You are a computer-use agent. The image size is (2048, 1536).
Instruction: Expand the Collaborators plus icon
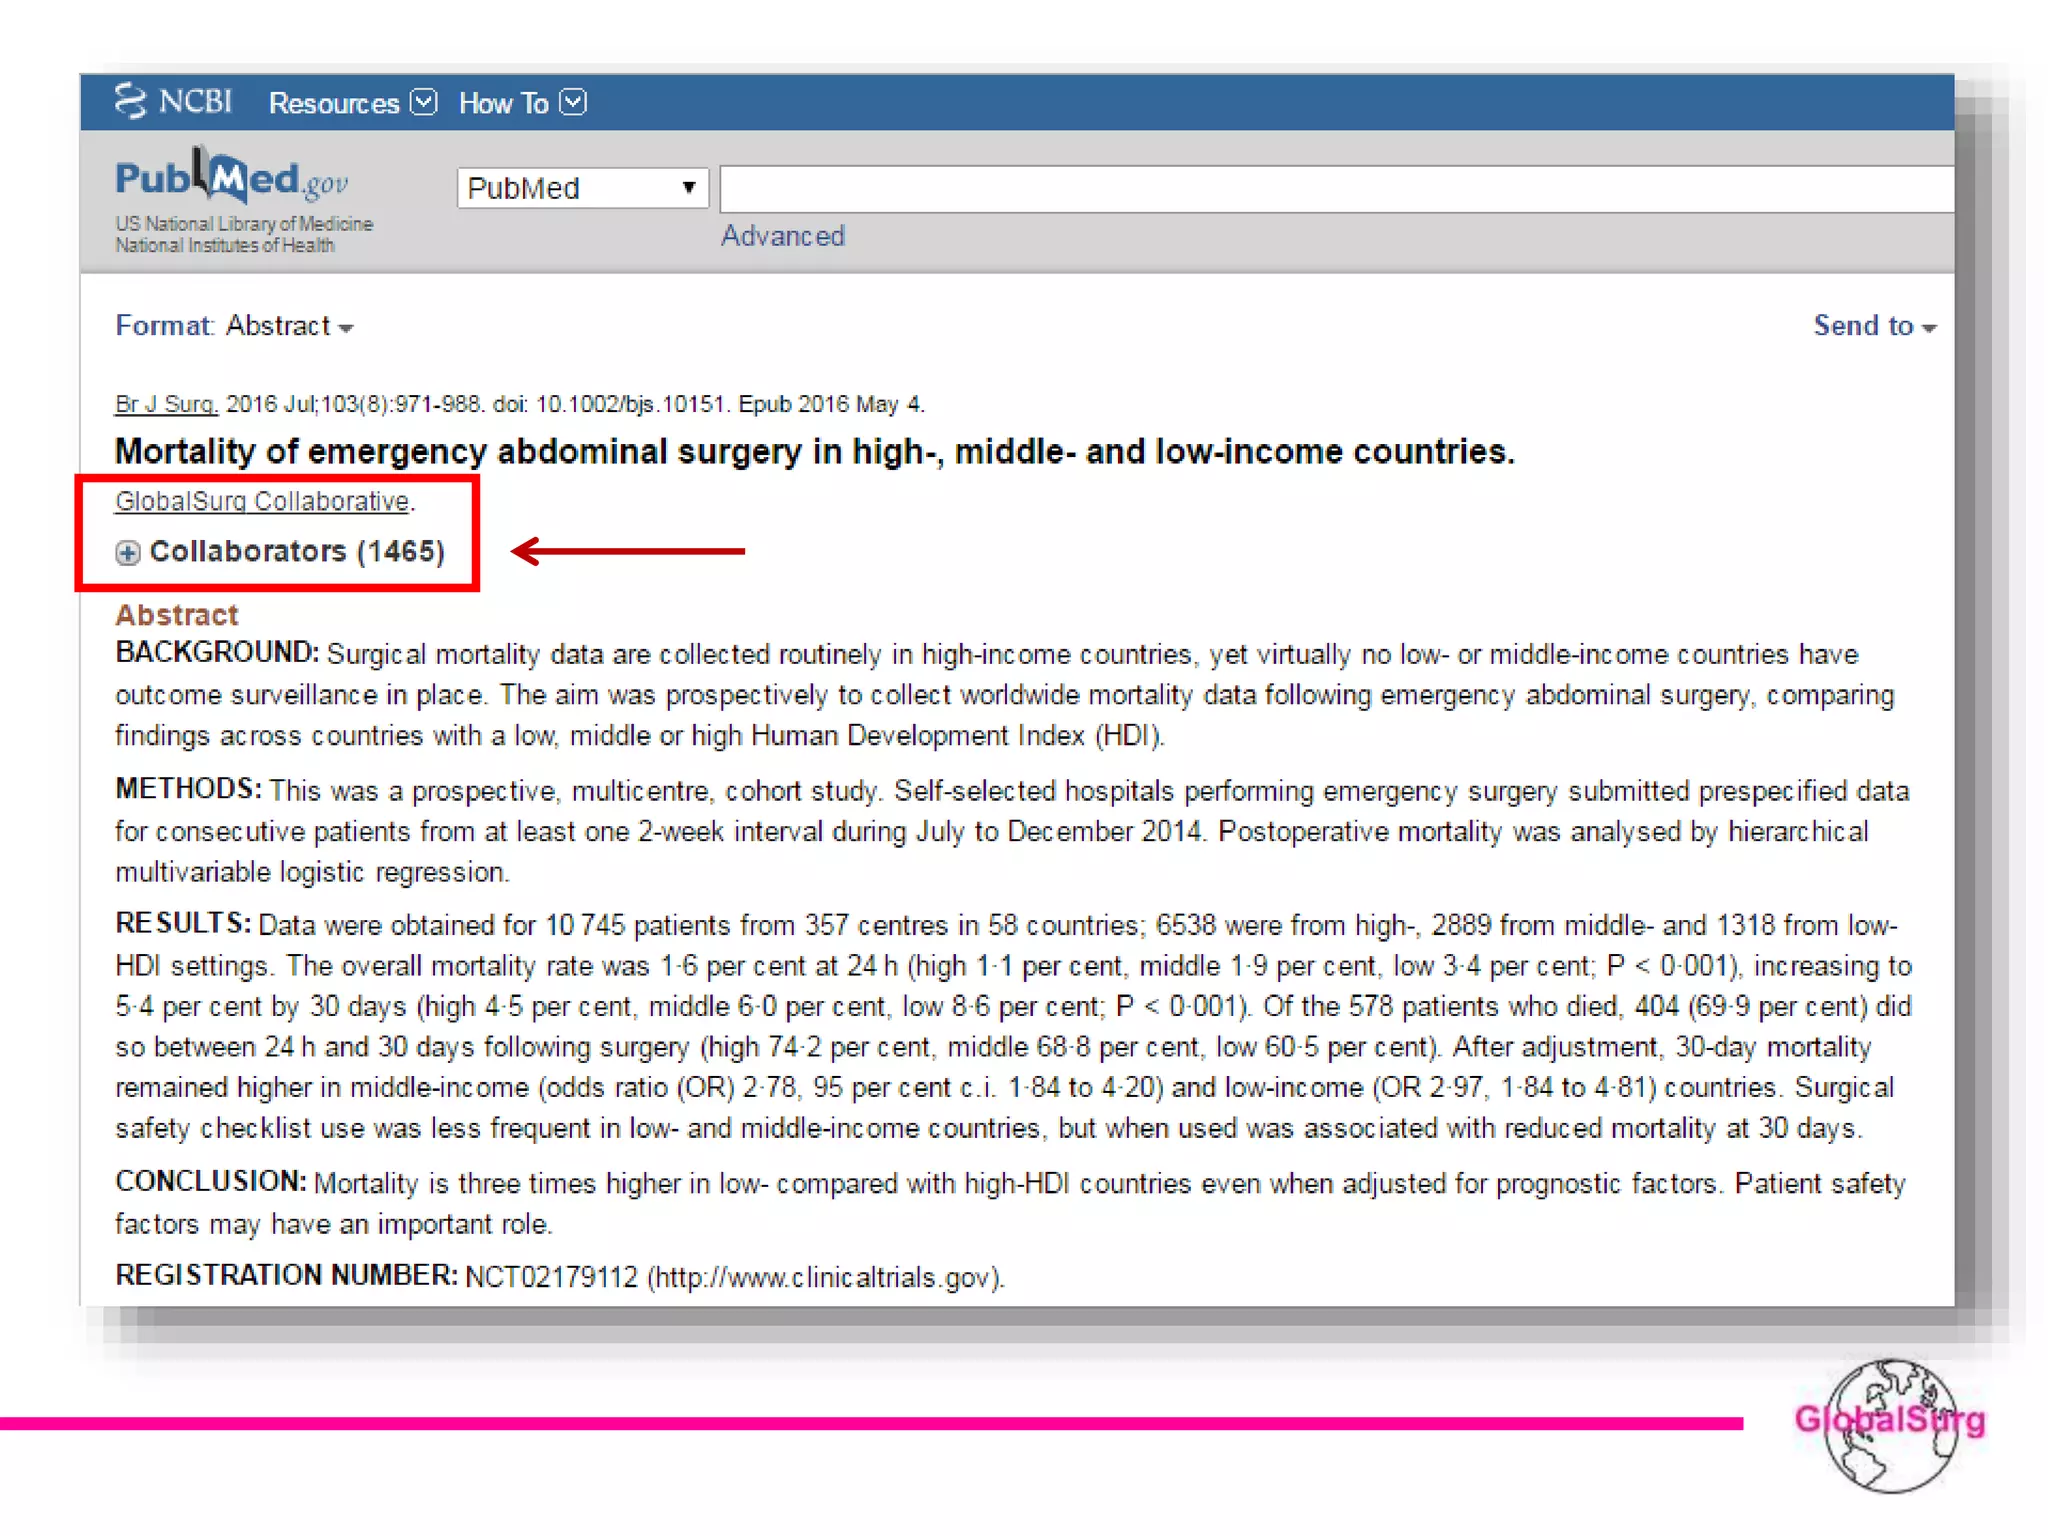(x=128, y=553)
